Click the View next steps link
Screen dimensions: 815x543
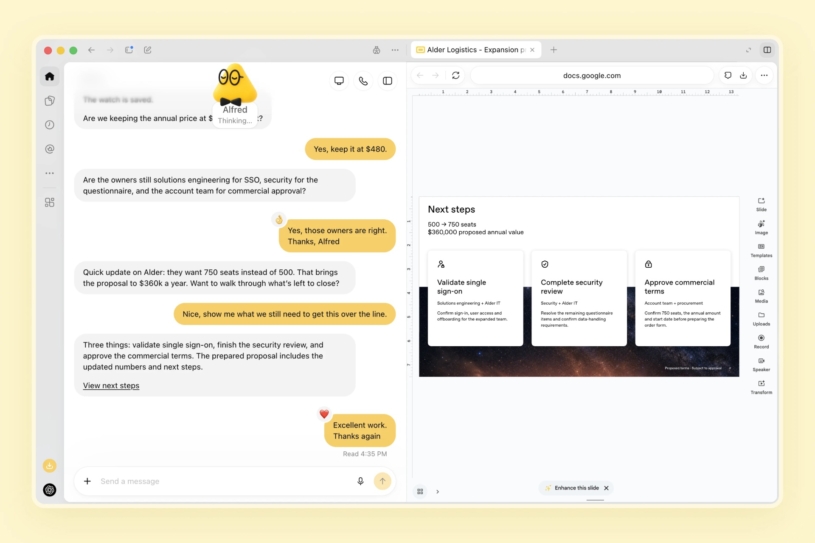(x=111, y=386)
